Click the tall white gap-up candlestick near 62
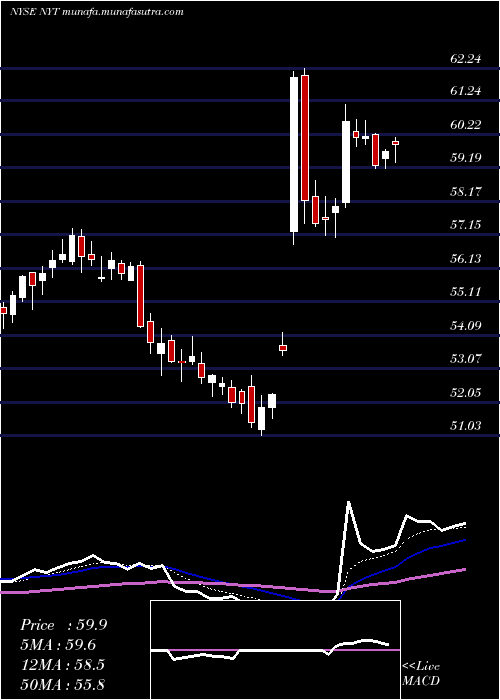Image resolution: width=500 pixels, height=700 pixels. [x=294, y=154]
